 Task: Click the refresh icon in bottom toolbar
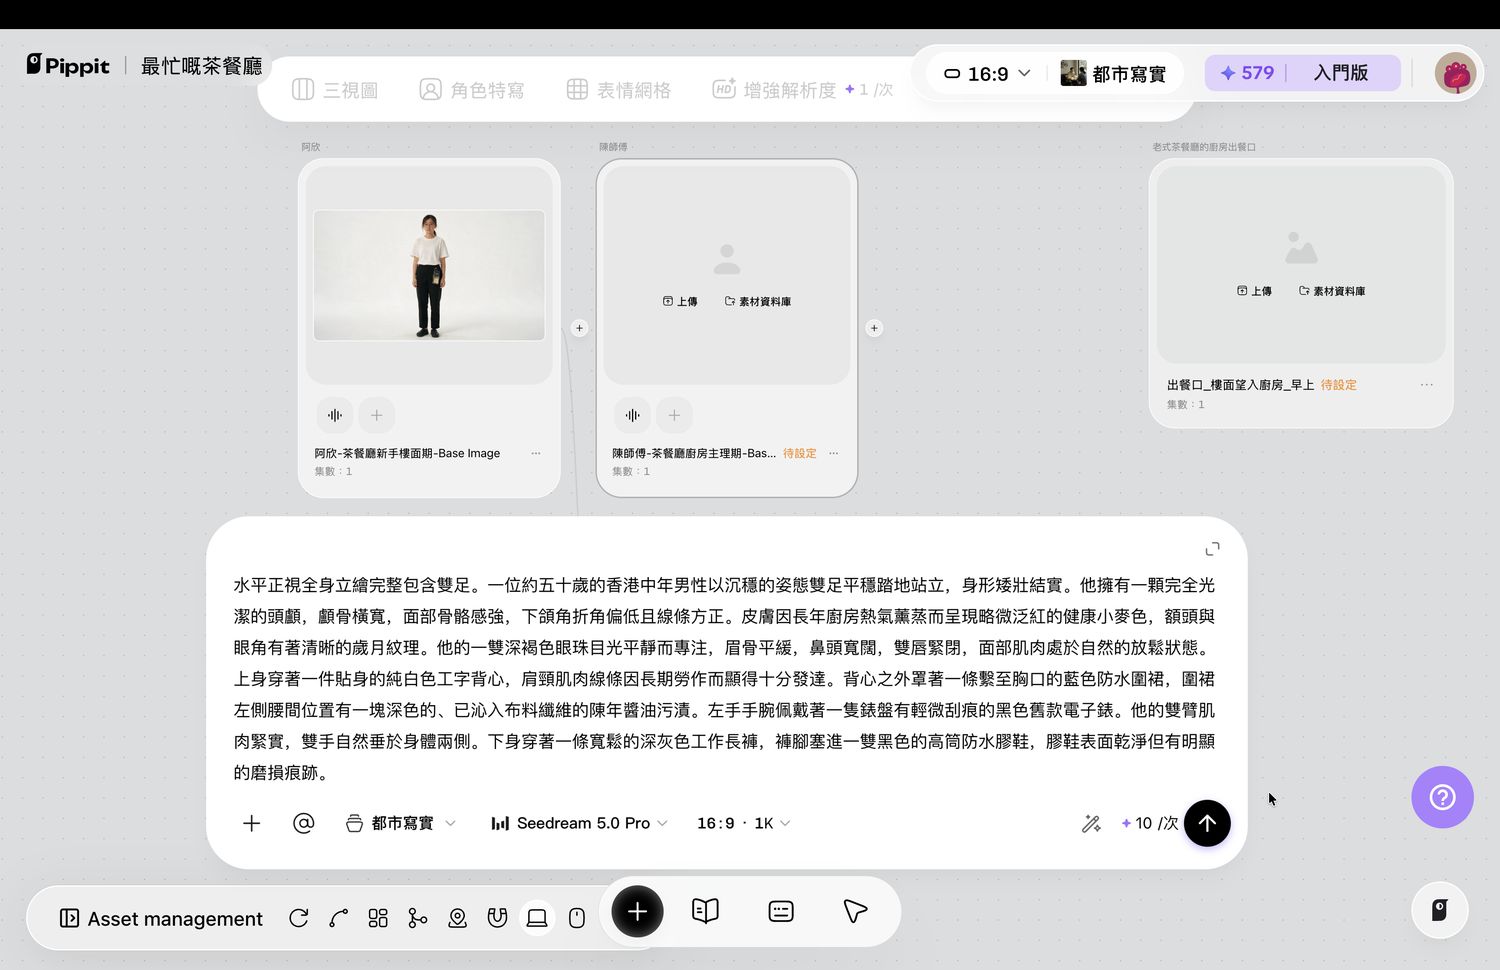(298, 918)
